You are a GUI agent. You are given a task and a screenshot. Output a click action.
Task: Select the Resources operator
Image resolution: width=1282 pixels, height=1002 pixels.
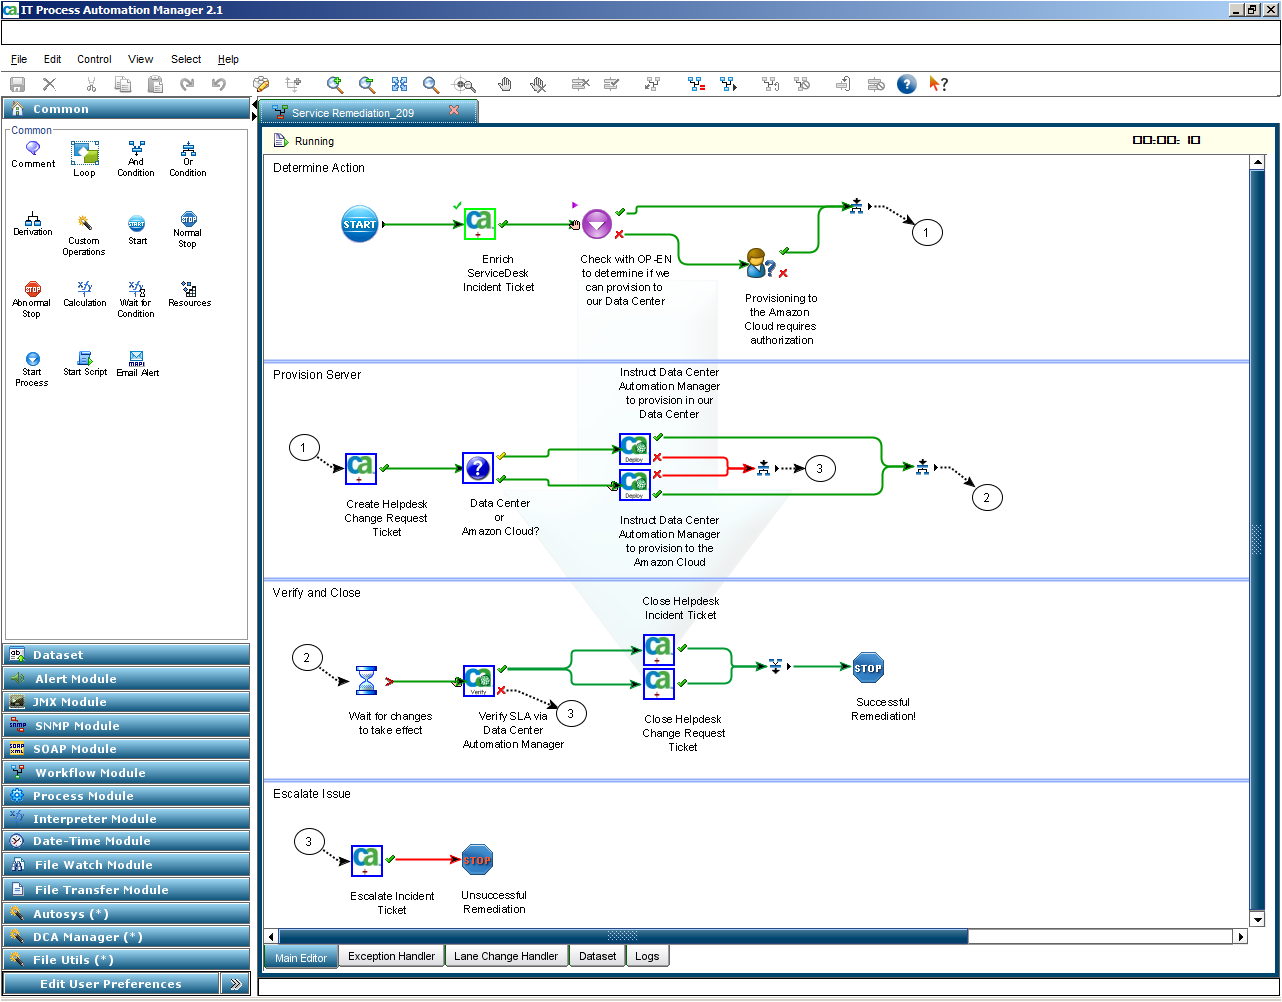pyautogui.click(x=189, y=294)
